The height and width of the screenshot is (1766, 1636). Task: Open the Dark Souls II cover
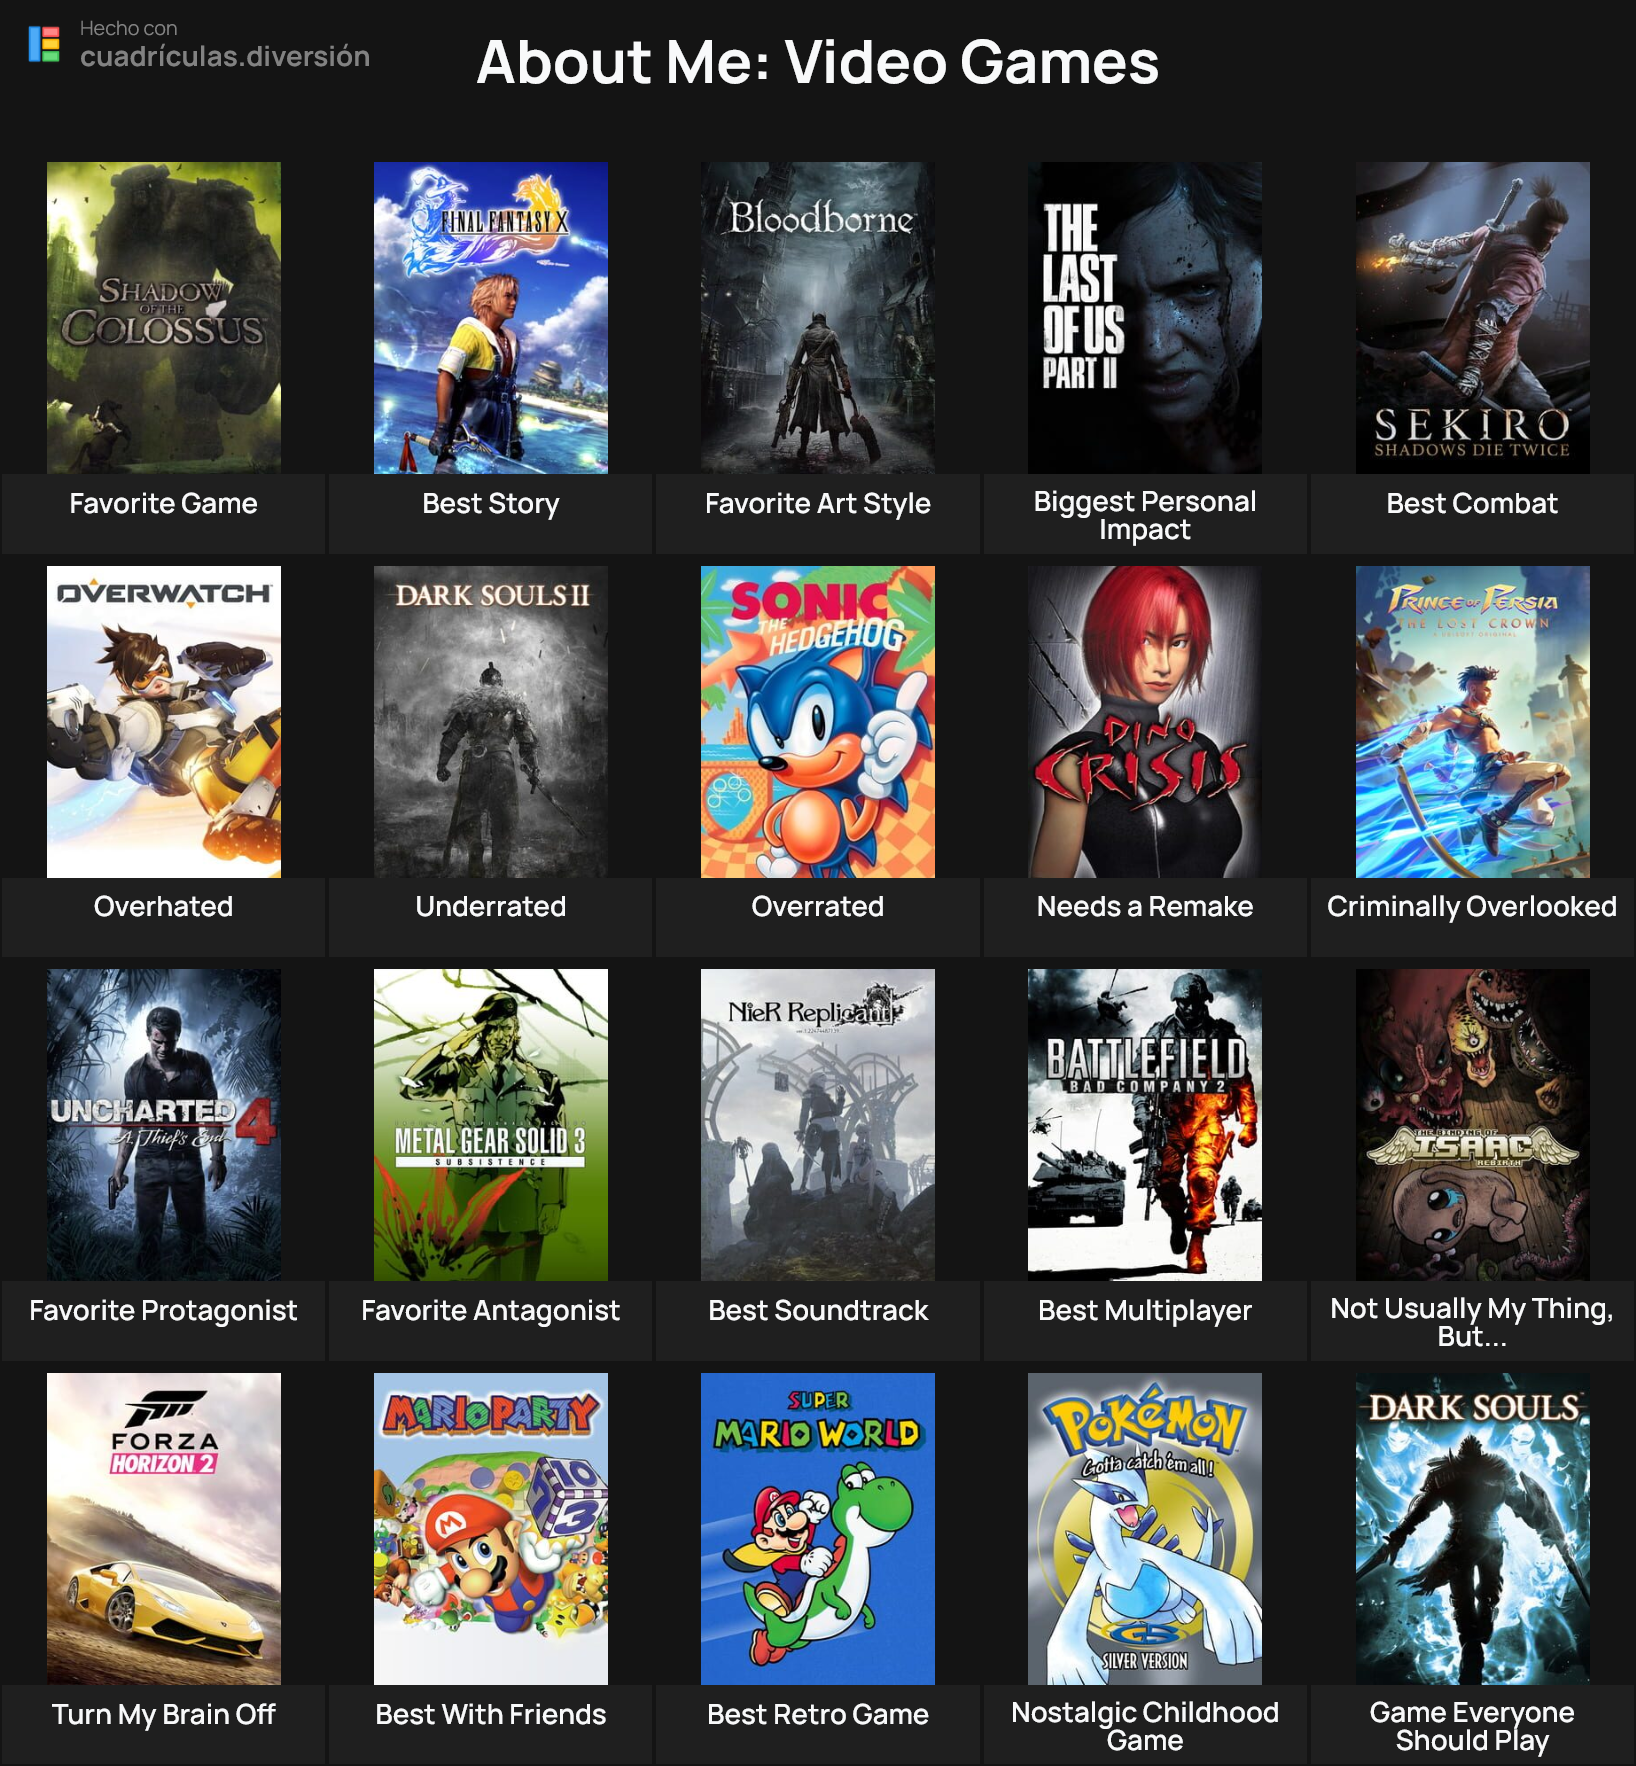point(491,722)
